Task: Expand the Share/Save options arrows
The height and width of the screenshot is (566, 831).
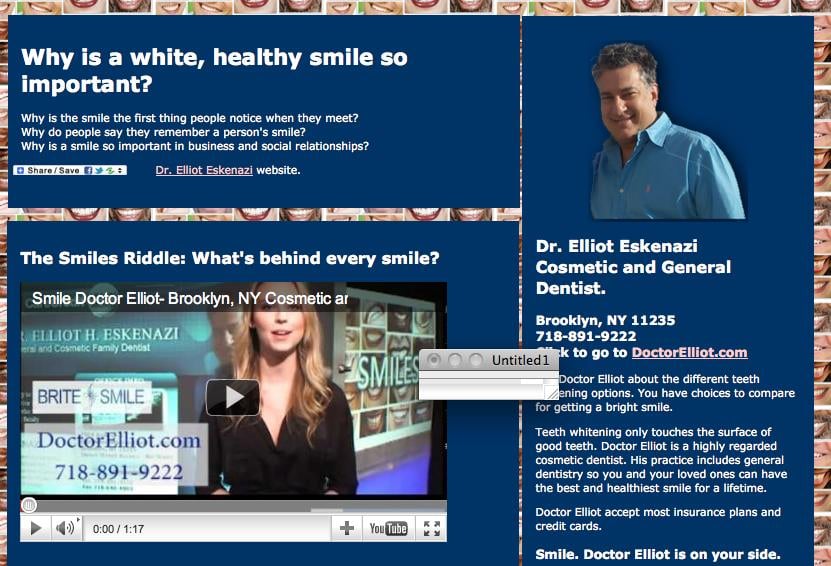Action: point(121,170)
